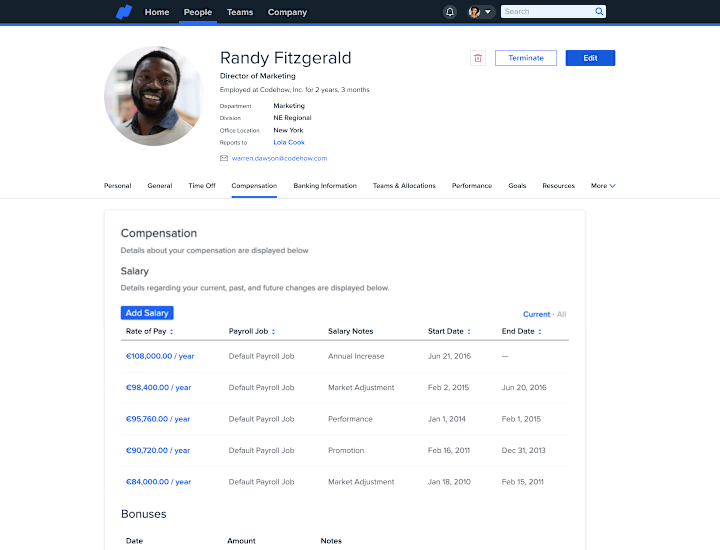Open the user avatar menu

pyautogui.click(x=480, y=12)
